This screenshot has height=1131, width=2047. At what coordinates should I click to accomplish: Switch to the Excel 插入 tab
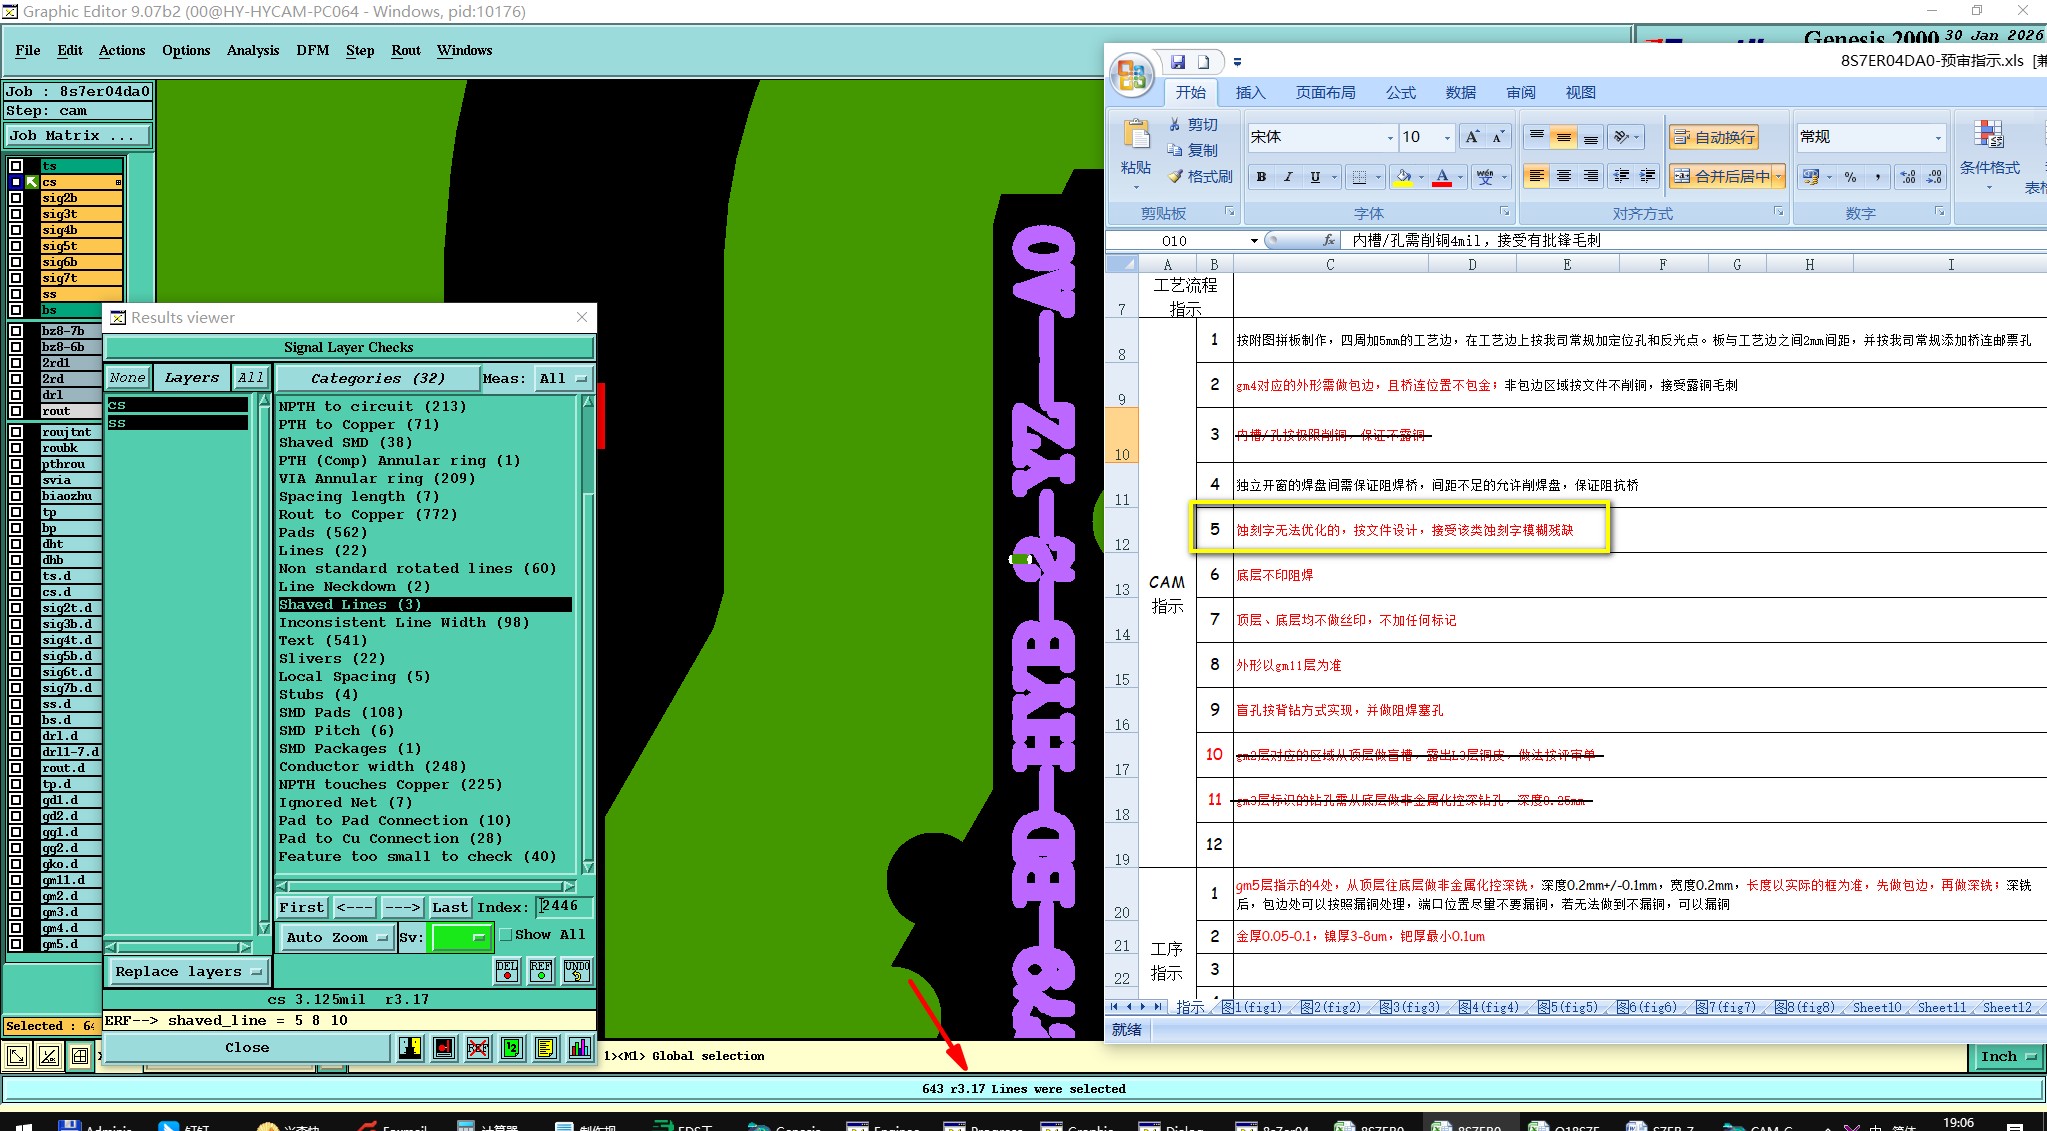pyautogui.click(x=1250, y=93)
